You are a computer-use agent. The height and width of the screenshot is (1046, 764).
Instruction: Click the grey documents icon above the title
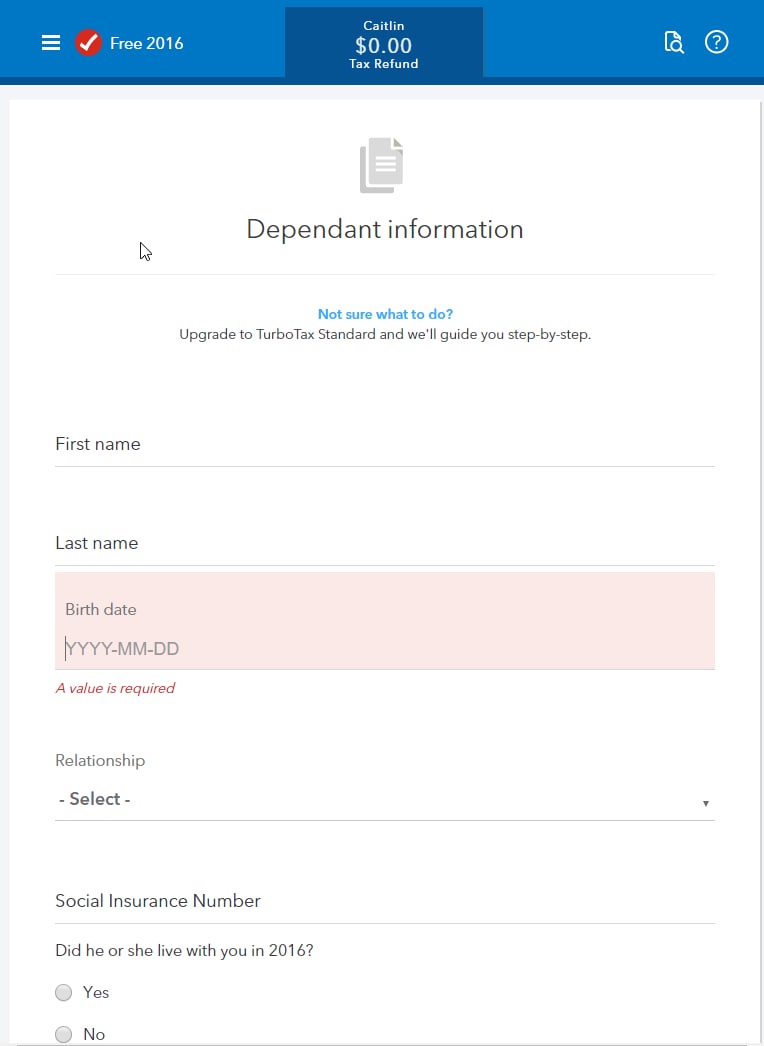(382, 165)
